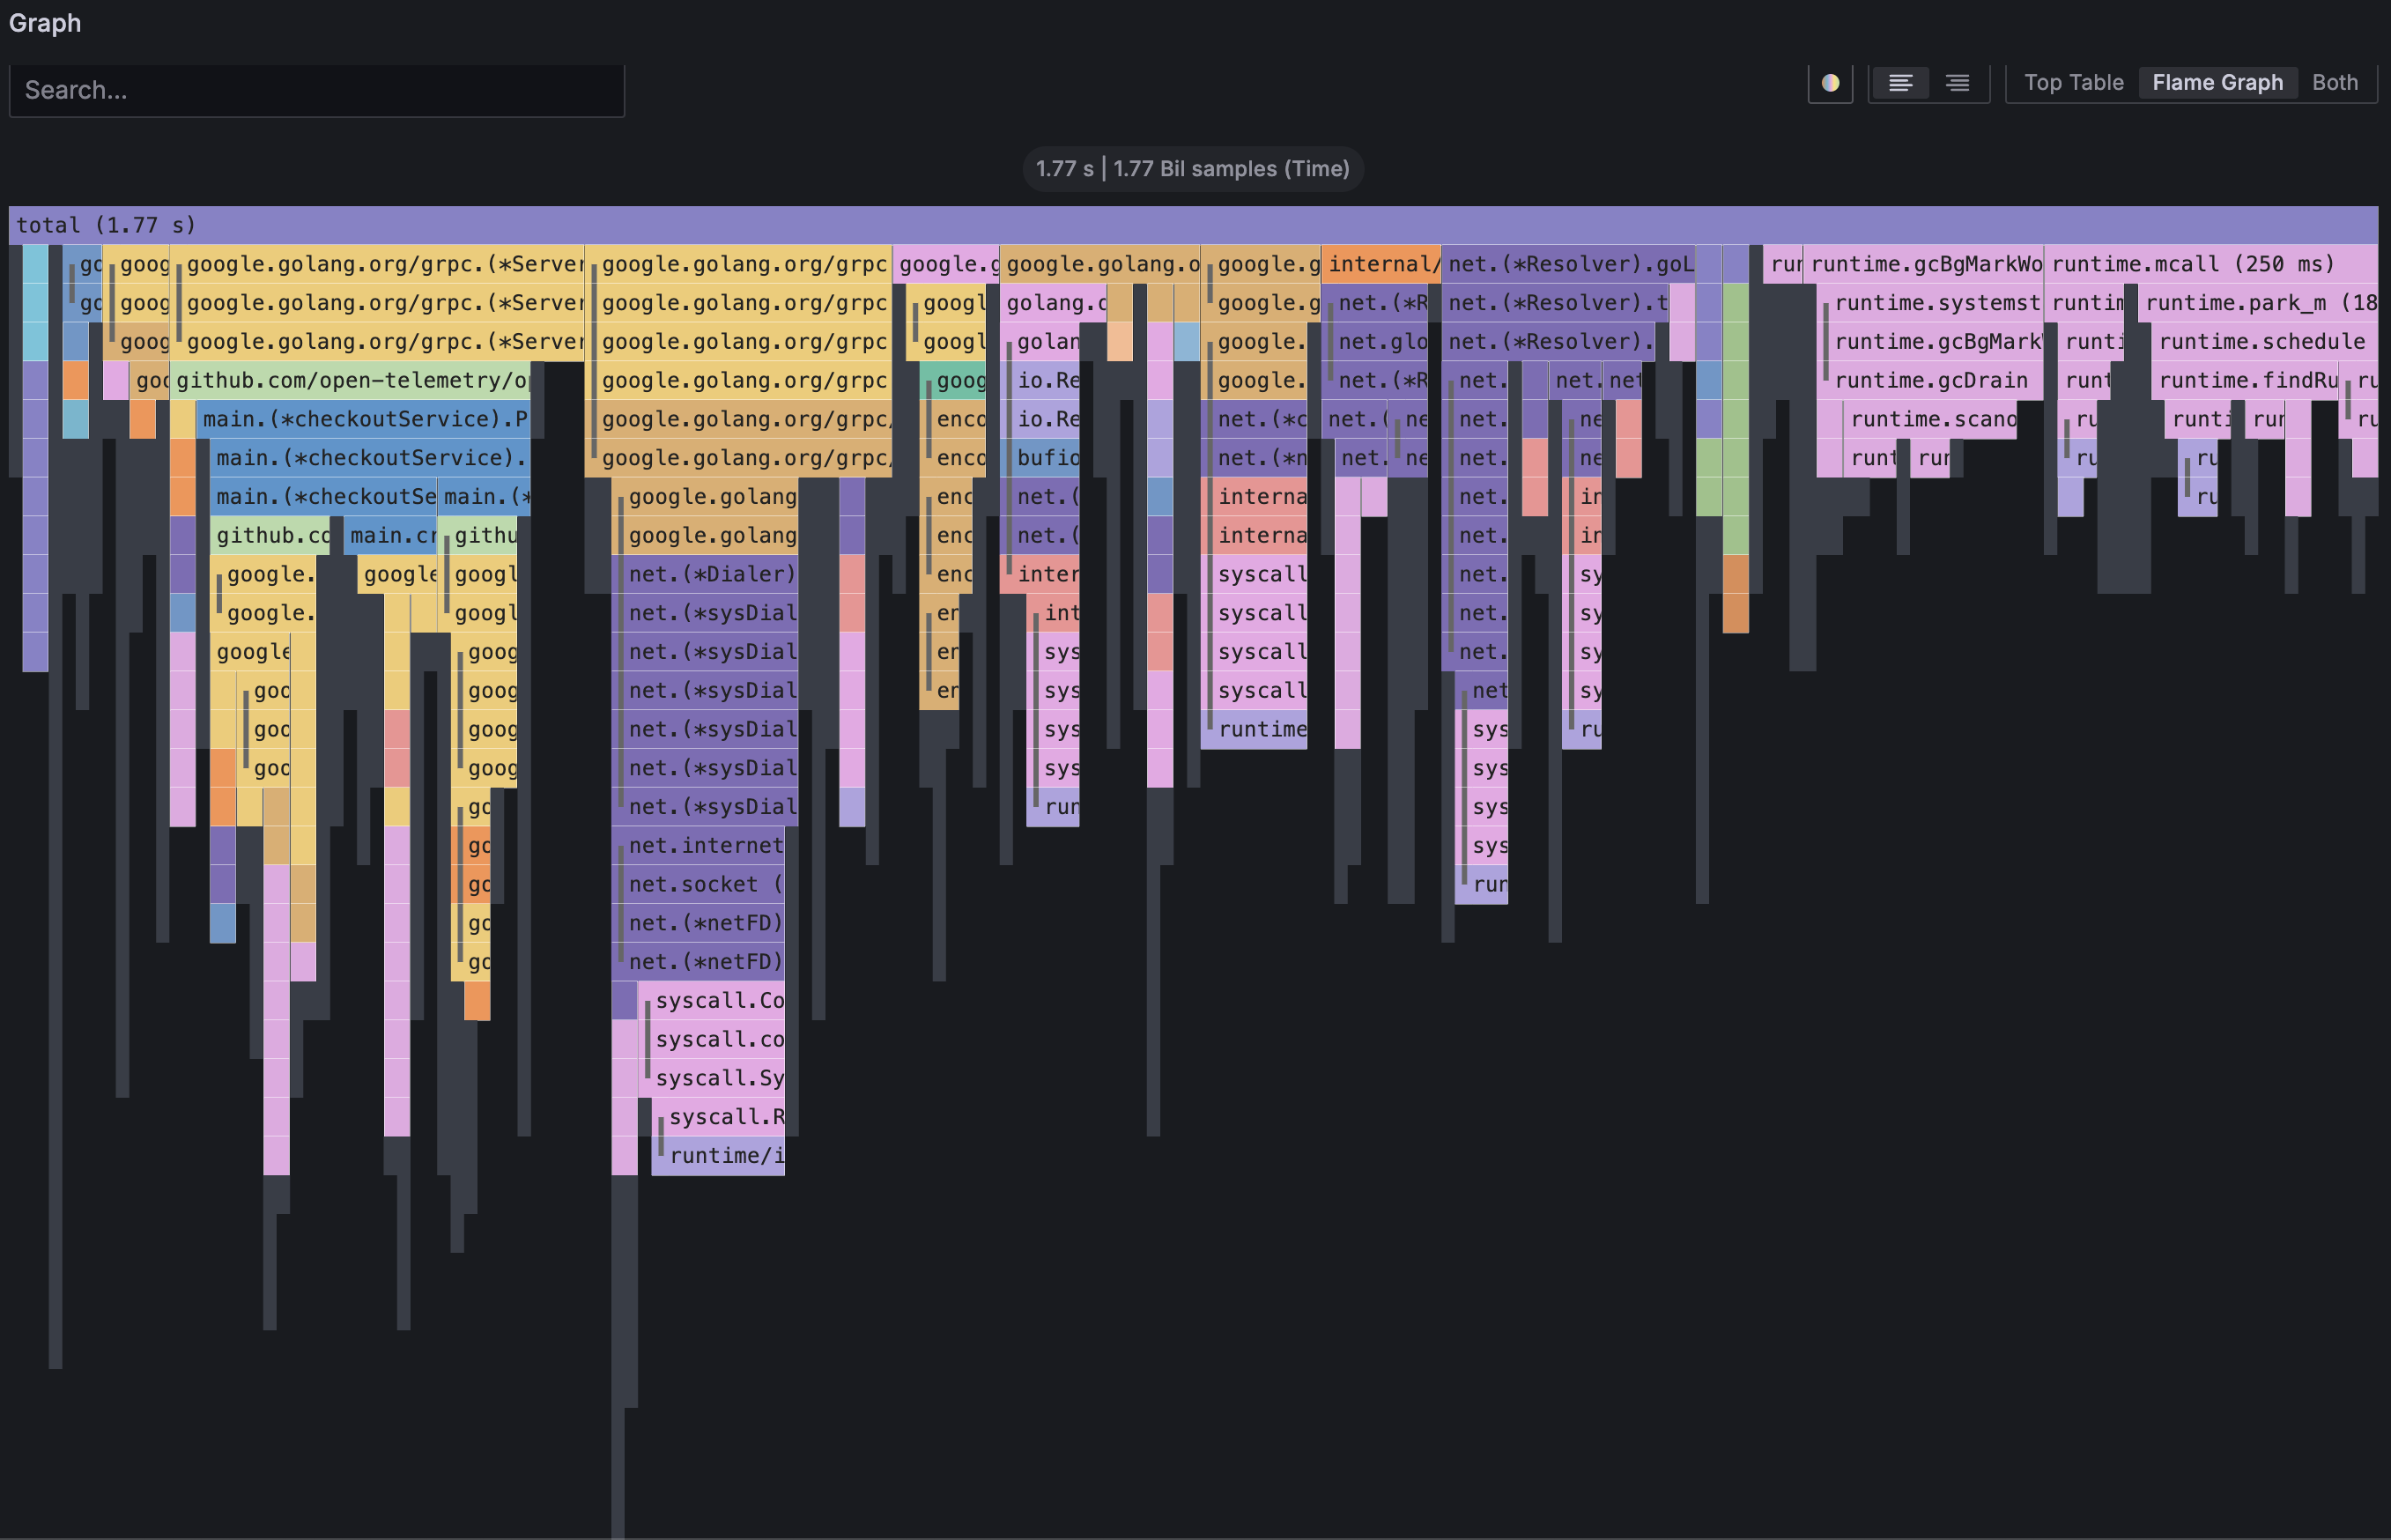Image resolution: width=2391 pixels, height=1540 pixels.
Task: Select the syscall.Co frame block
Action: click(717, 1000)
